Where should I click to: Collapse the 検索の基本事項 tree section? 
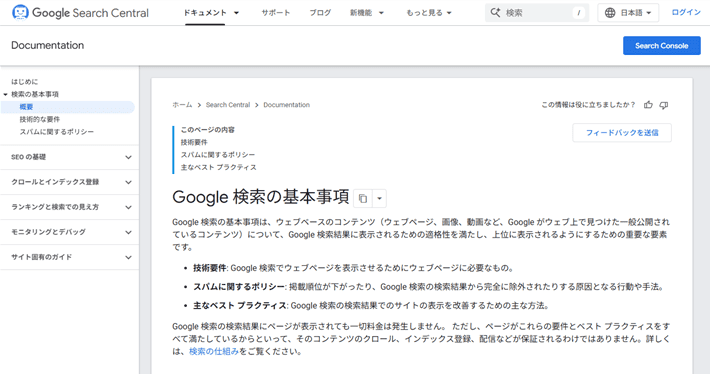click(5, 94)
